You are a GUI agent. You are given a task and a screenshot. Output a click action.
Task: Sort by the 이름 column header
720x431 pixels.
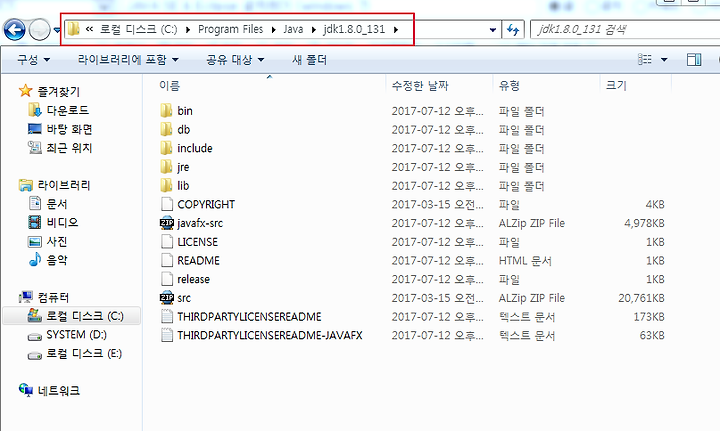(x=169, y=85)
